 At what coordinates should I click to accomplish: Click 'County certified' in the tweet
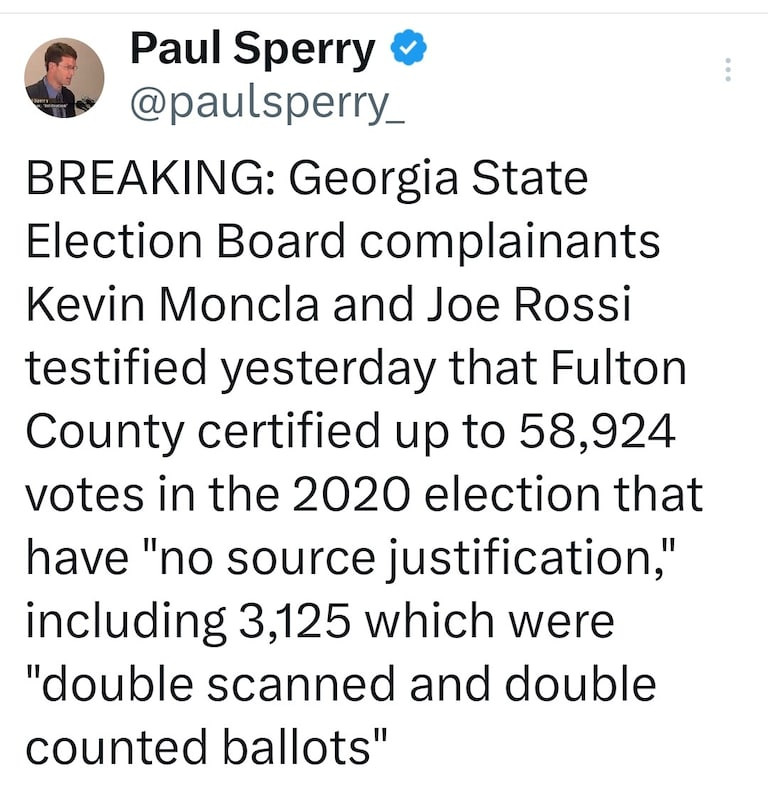pos(204,432)
